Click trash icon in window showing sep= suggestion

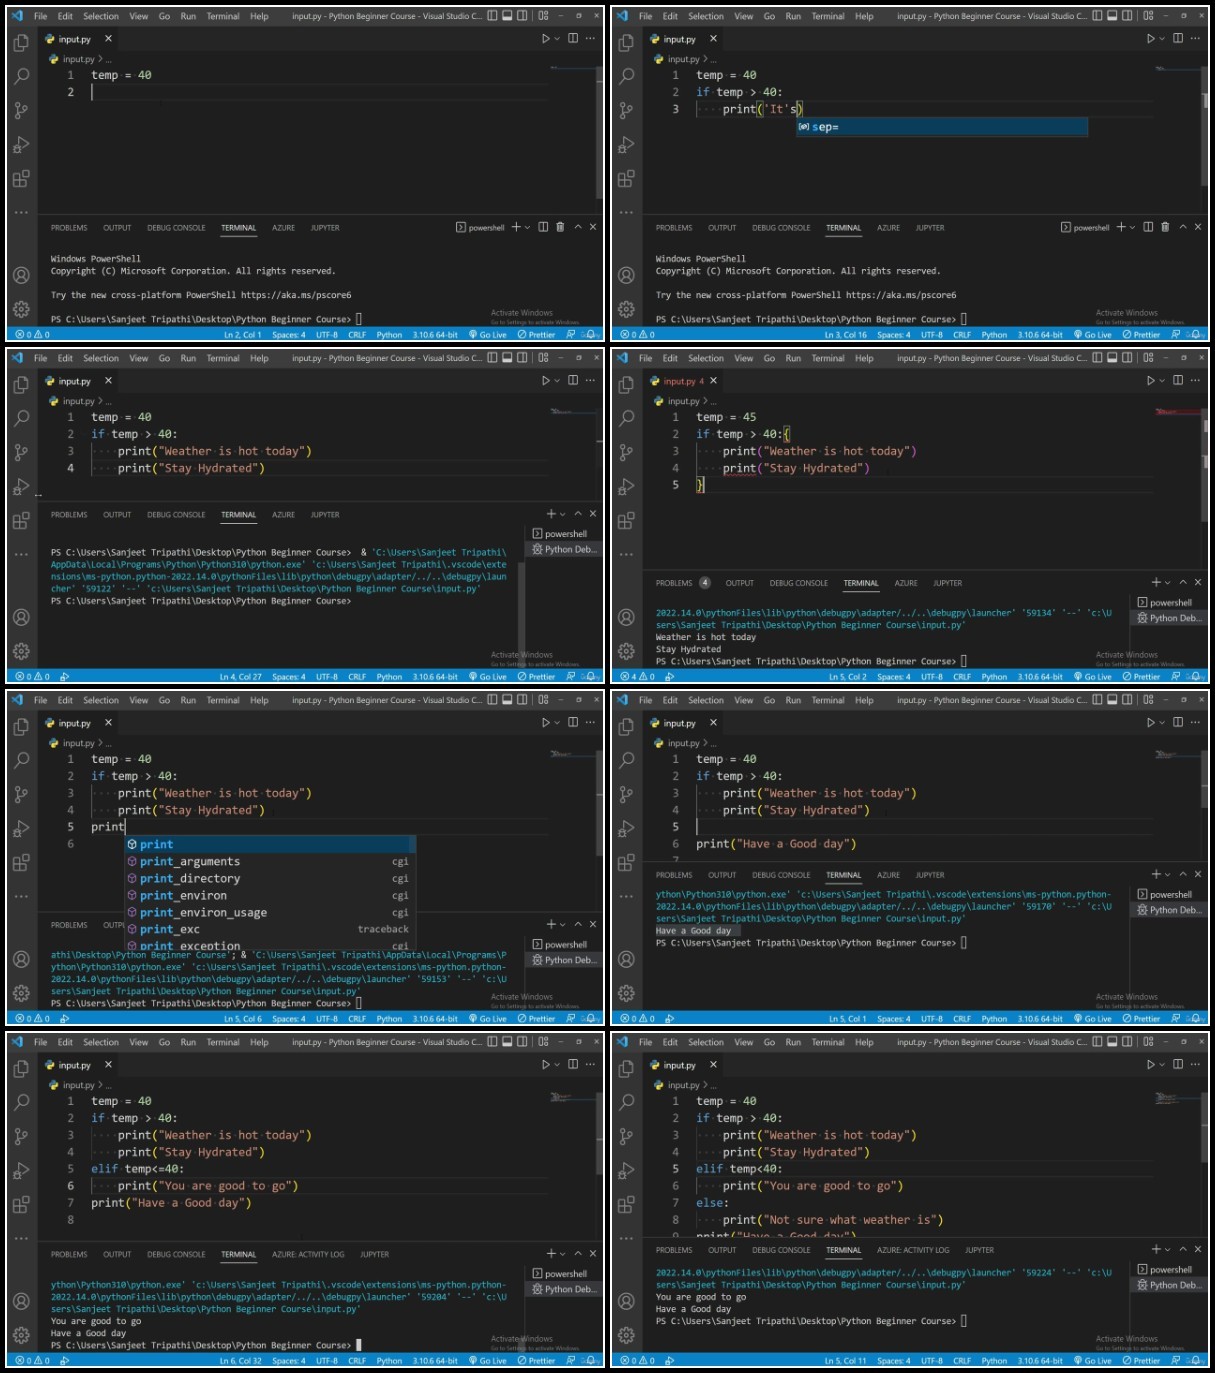[x=1165, y=227]
